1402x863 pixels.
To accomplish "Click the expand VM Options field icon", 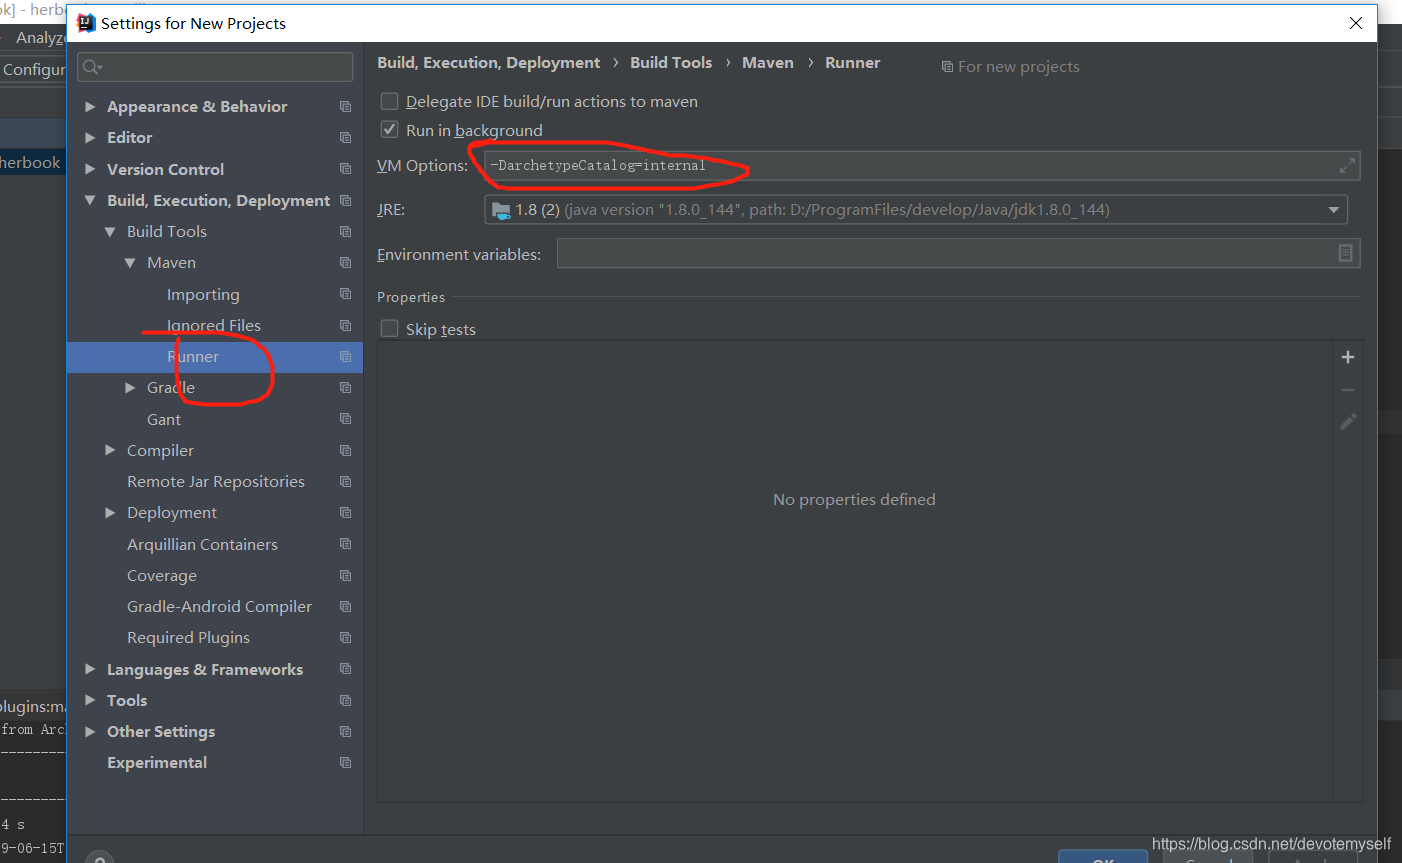I will pyautogui.click(x=1347, y=166).
